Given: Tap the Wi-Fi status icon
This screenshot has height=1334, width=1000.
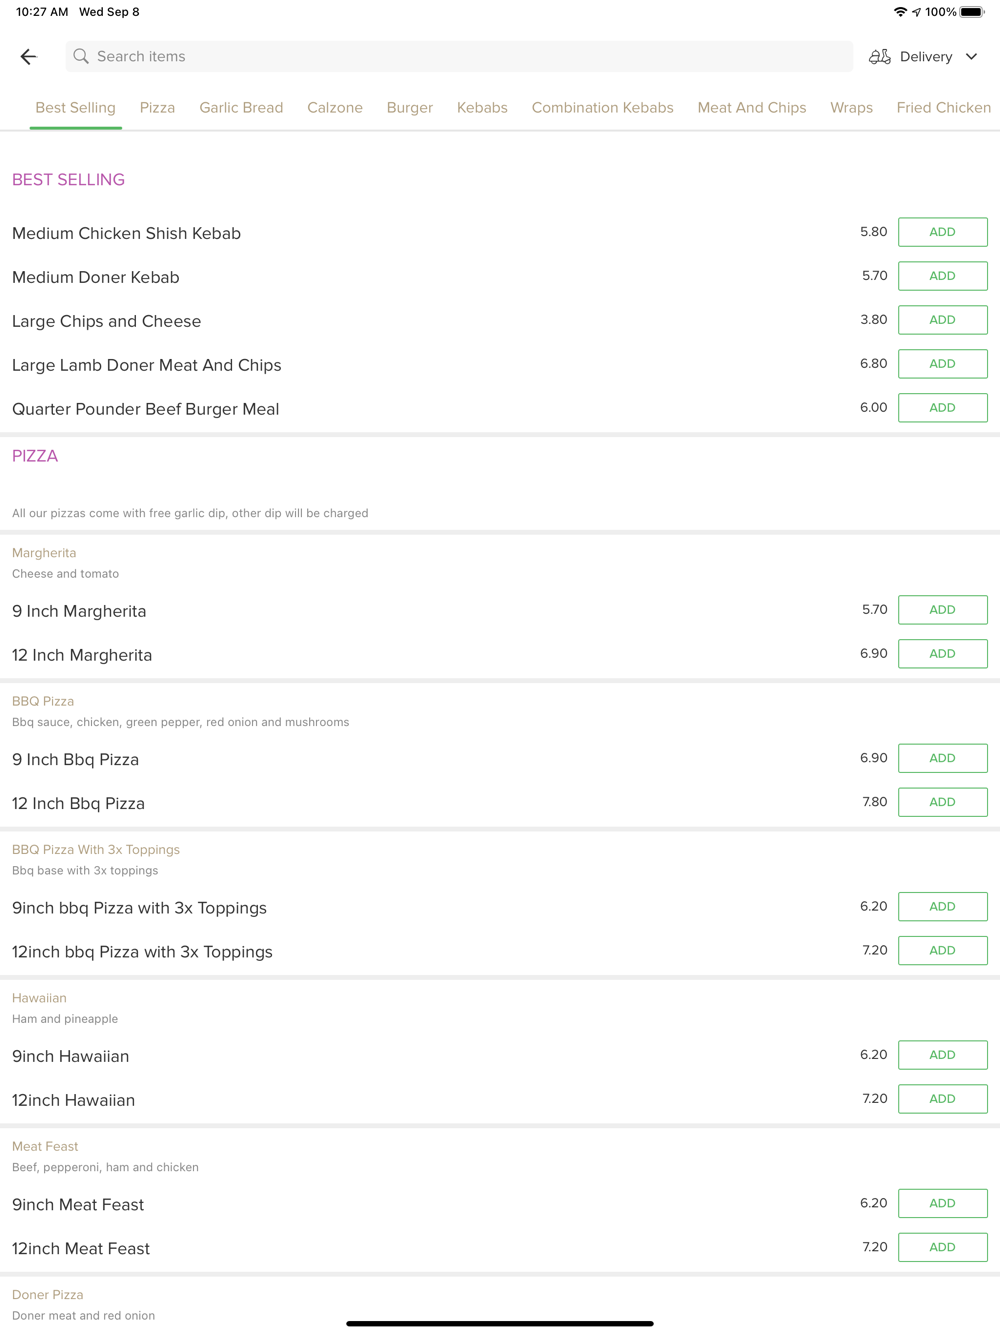Looking at the screenshot, I should click(900, 12).
